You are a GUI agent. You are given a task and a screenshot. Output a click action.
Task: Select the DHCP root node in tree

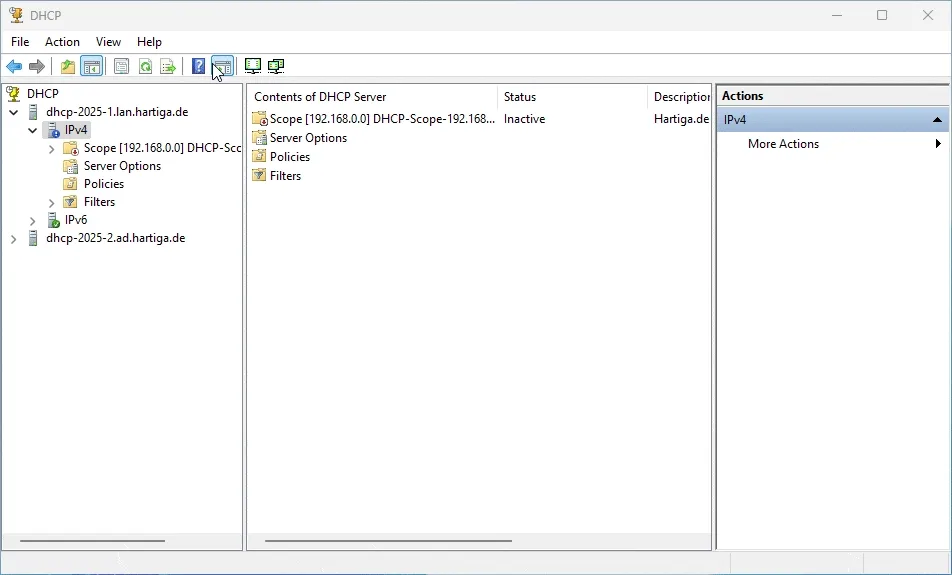tap(42, 94)
